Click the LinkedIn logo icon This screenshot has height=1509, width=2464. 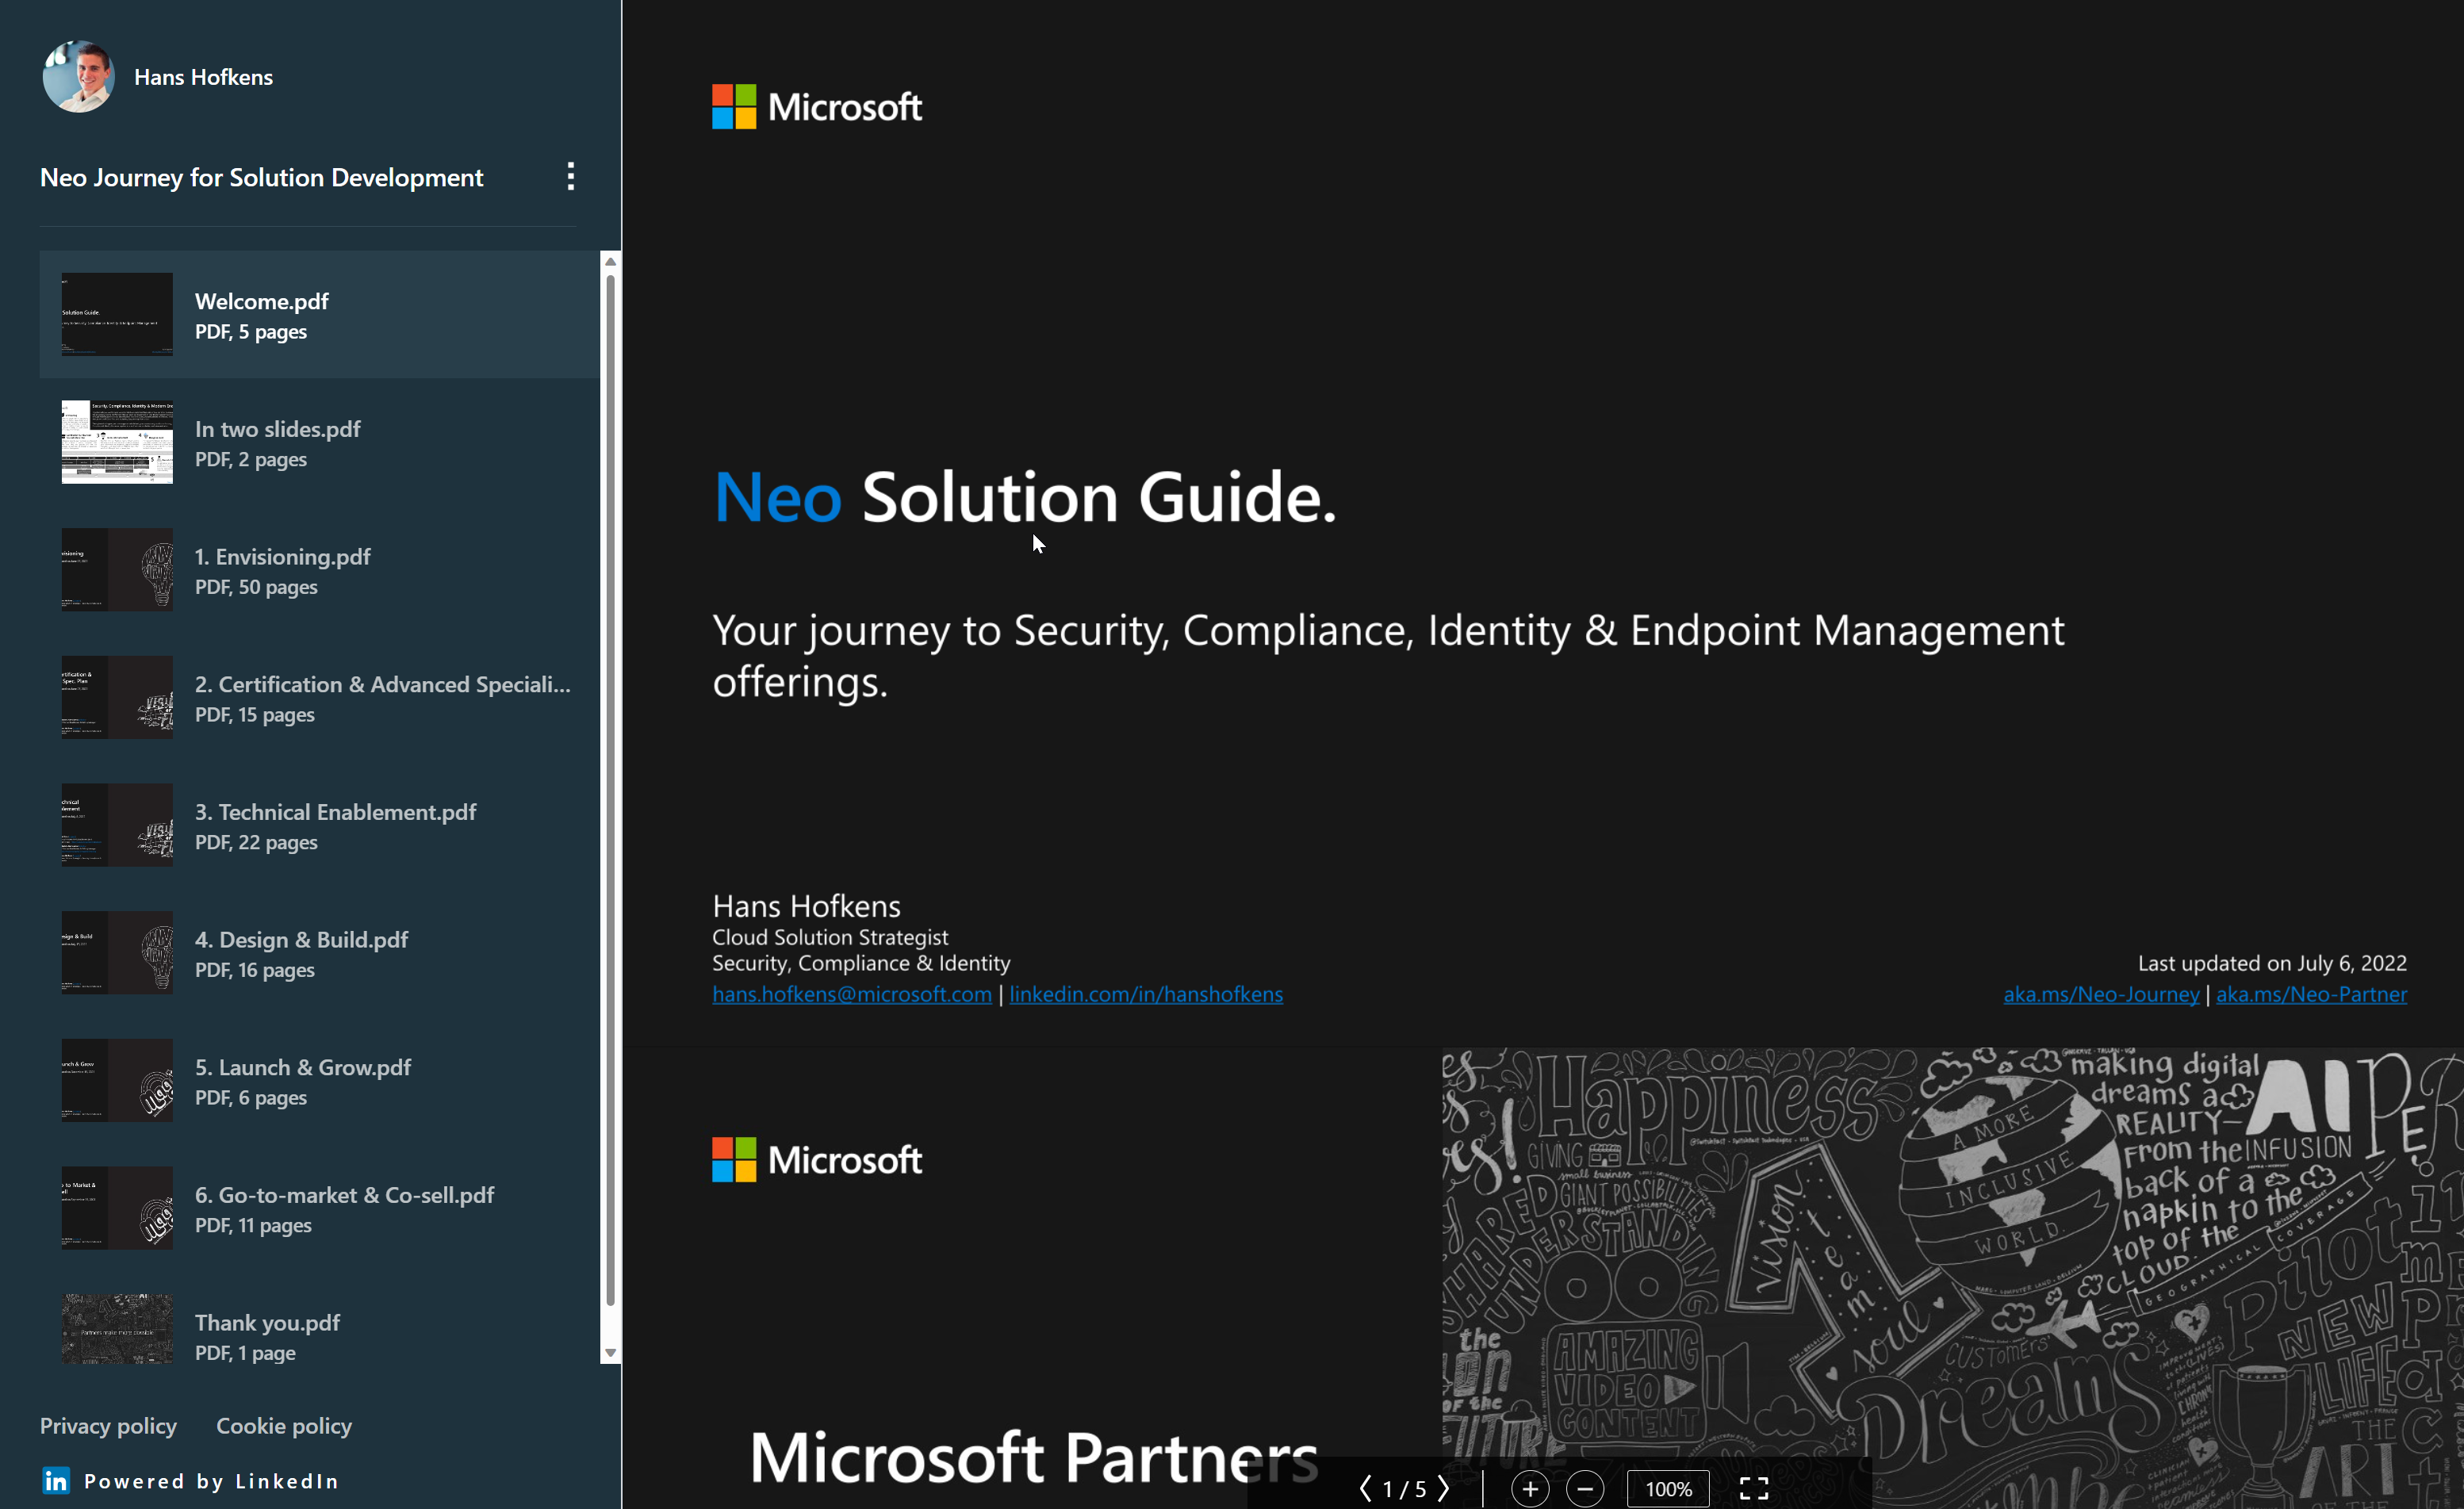(56, 1480)
